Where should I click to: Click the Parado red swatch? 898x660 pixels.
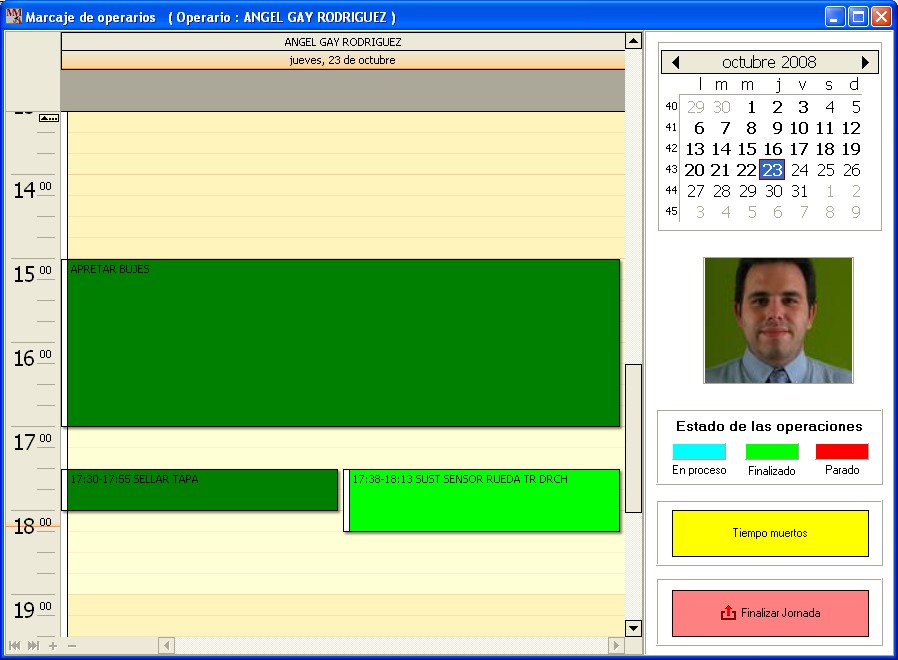point(842,451)
